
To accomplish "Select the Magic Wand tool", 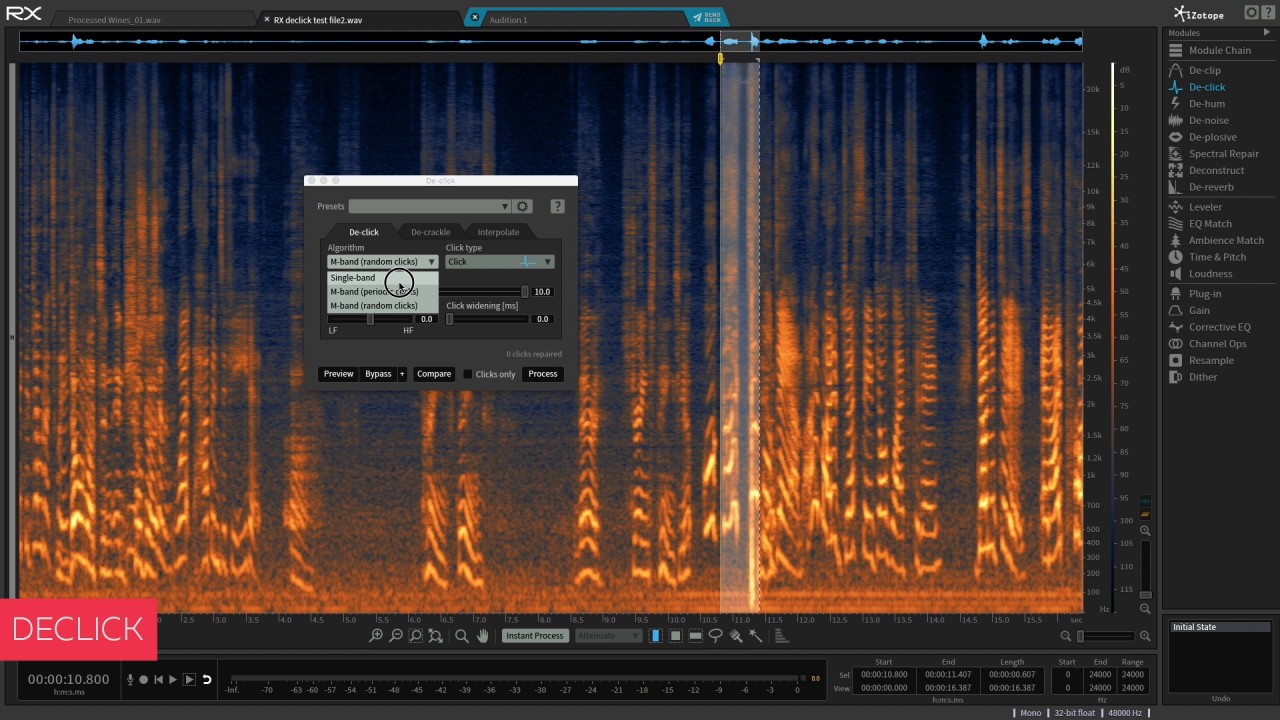I will (756, 636).
